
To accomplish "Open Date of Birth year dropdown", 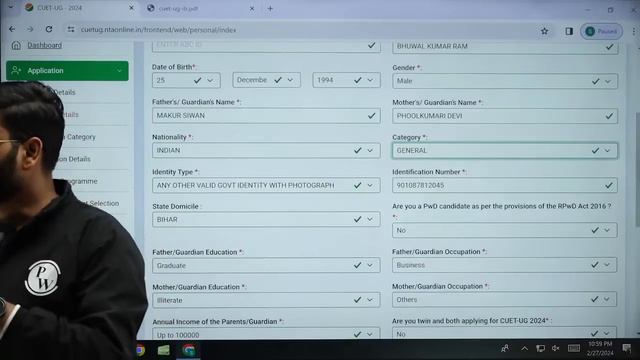I will (x=347, y=80).
